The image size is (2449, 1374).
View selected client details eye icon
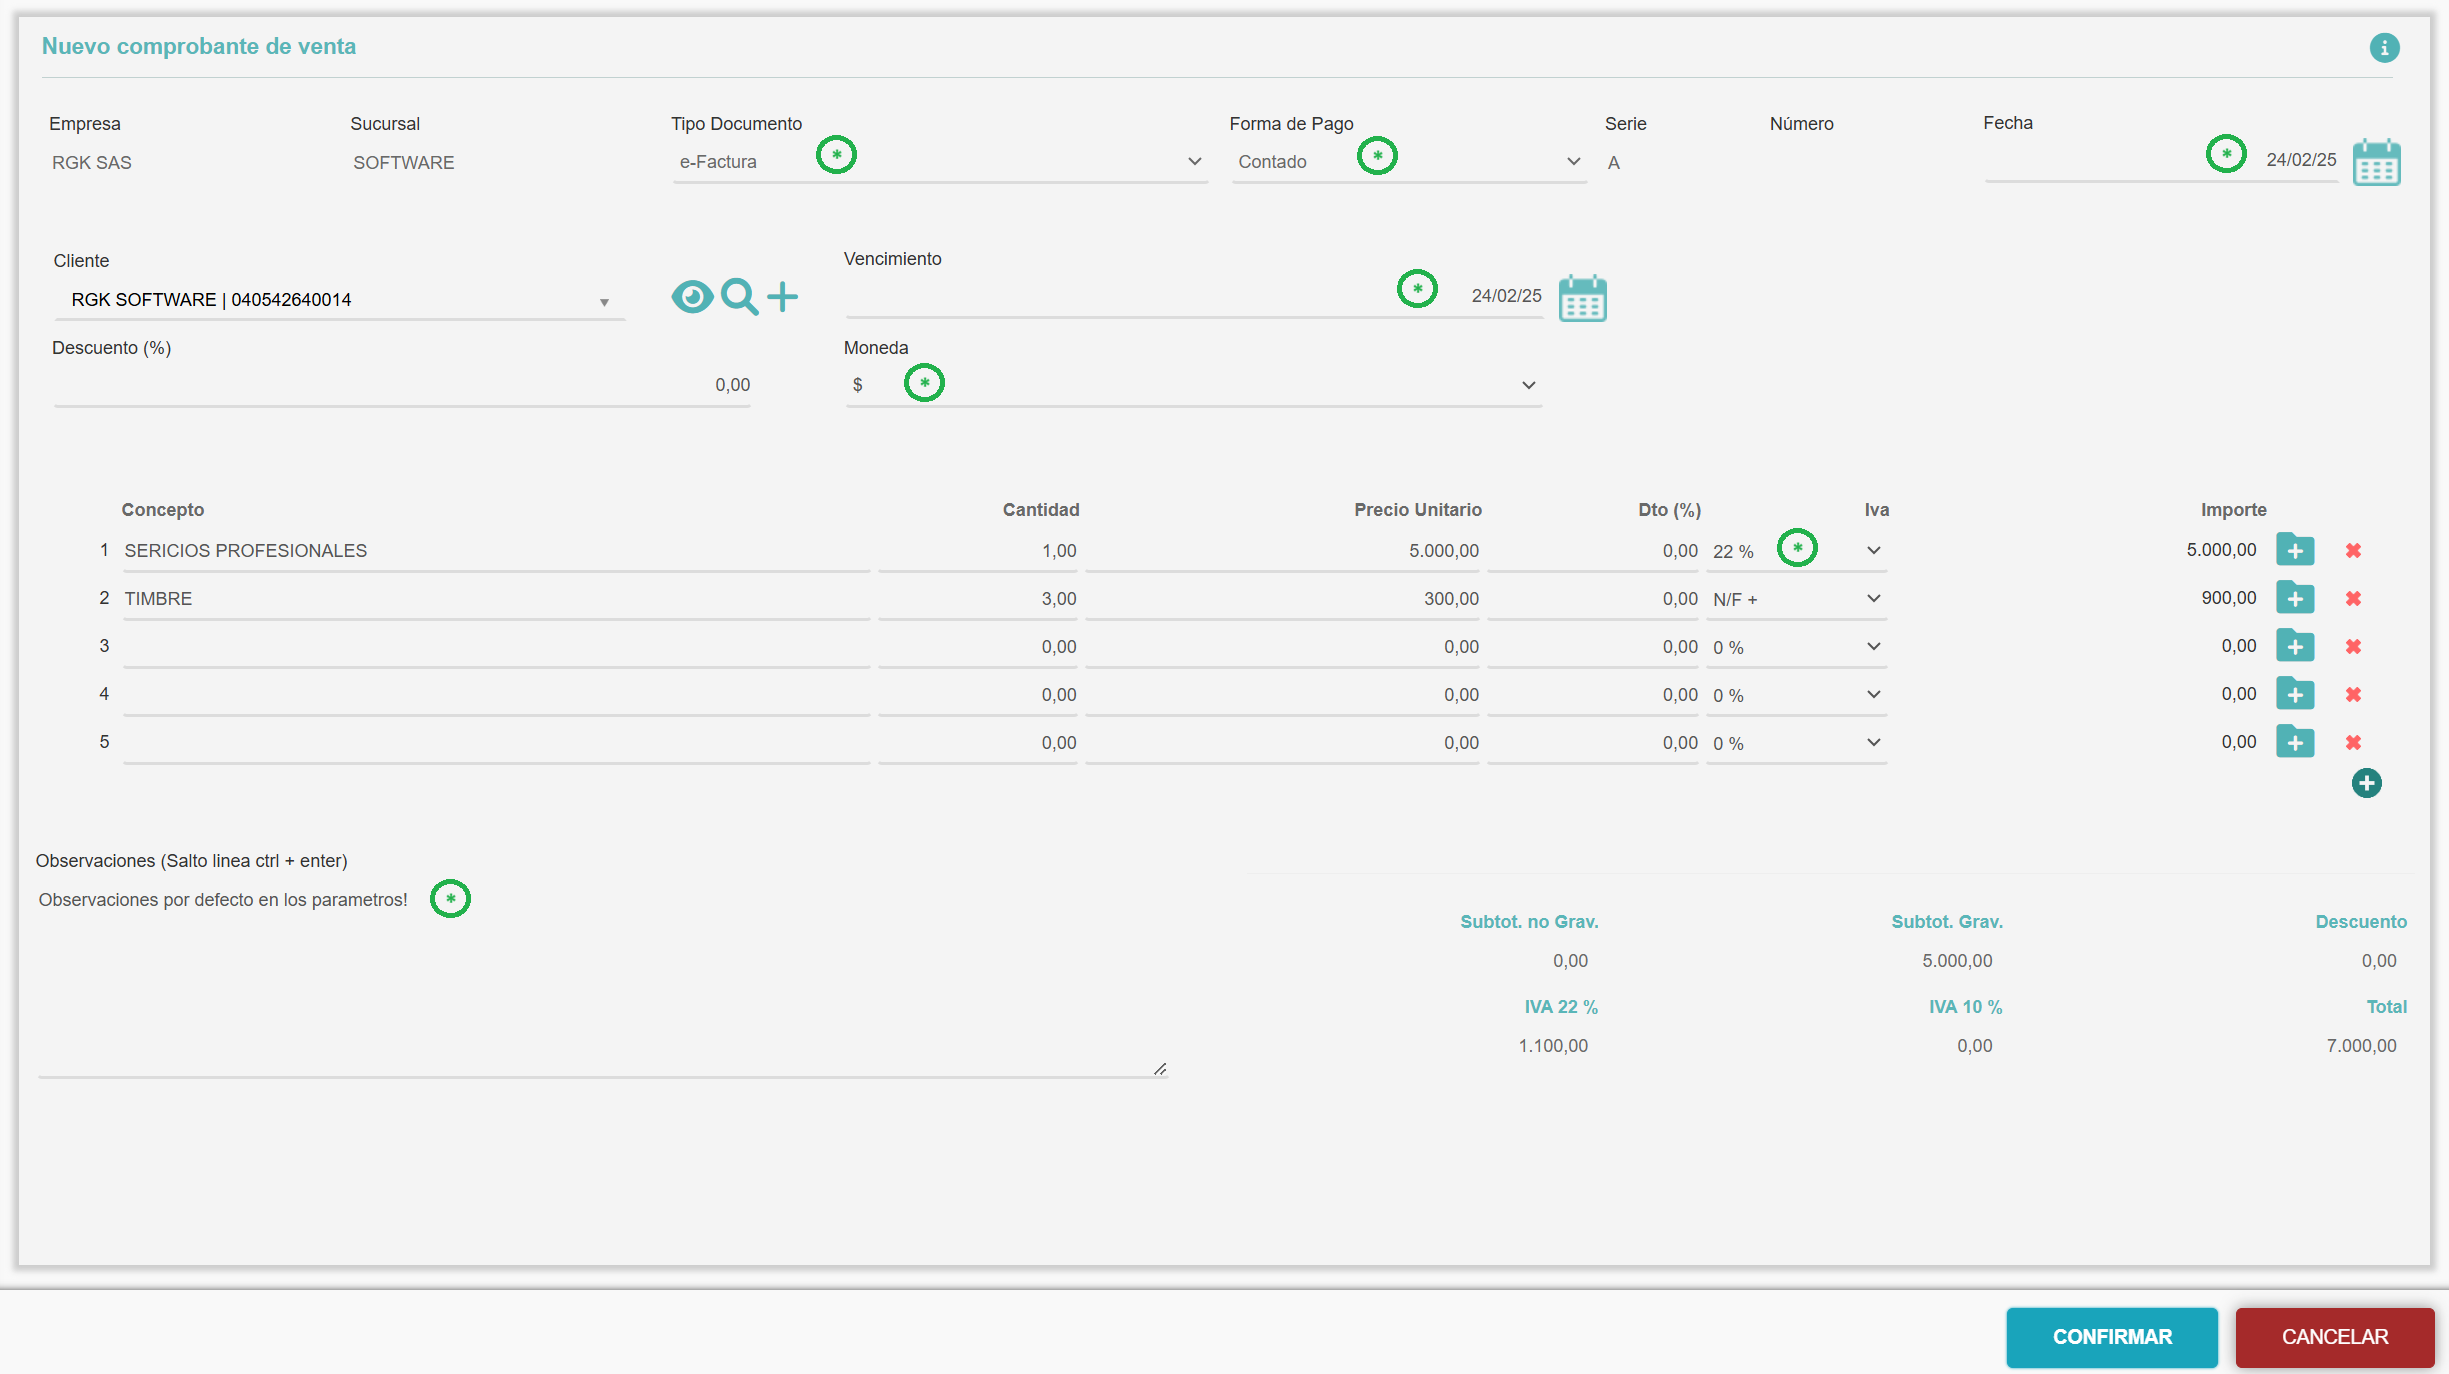click(692, 297)
